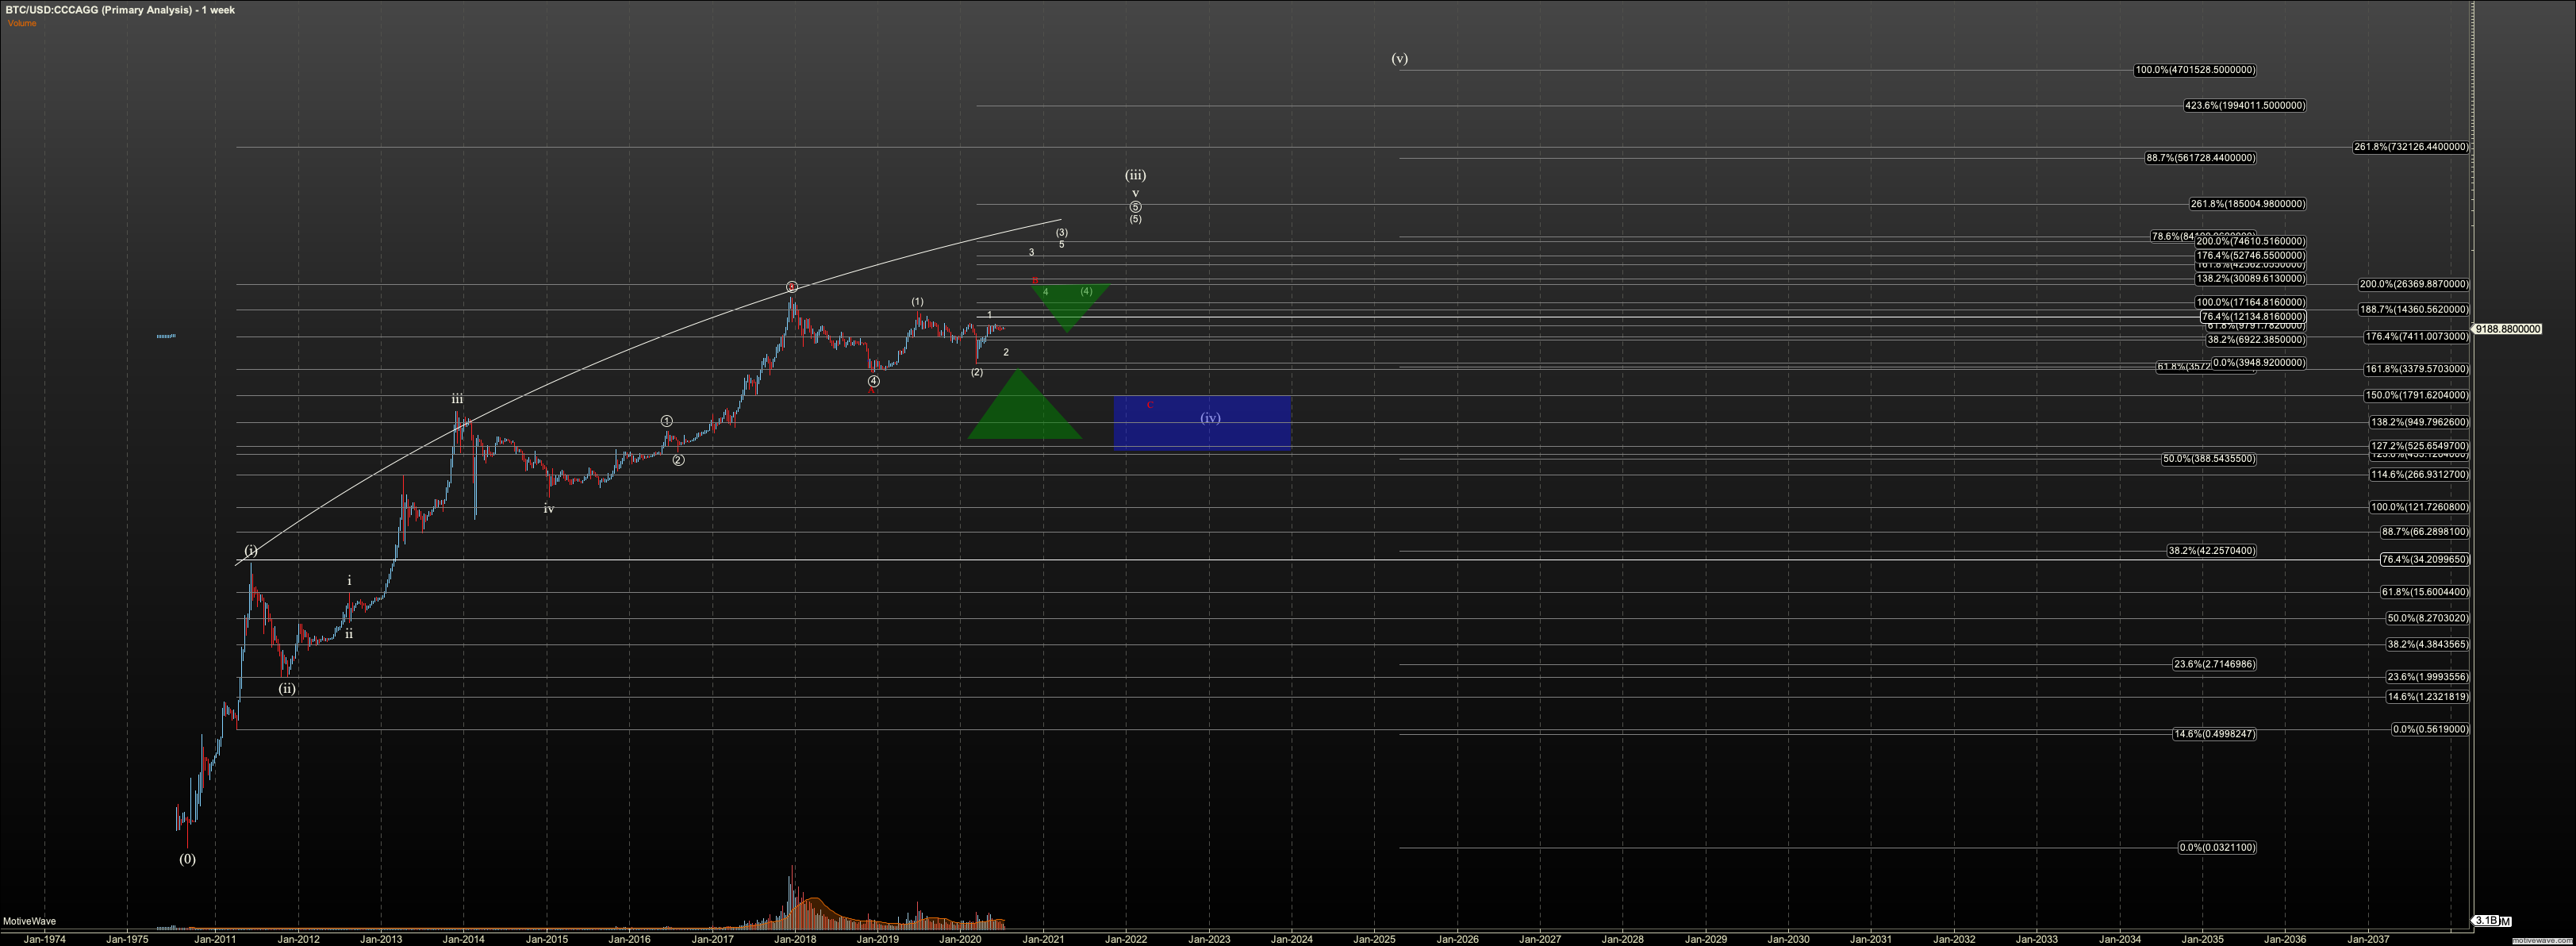Click the Jan-2011 date on the time axis
The image size is (2576, 946).
pyautogui.click(x=216, y=939)
